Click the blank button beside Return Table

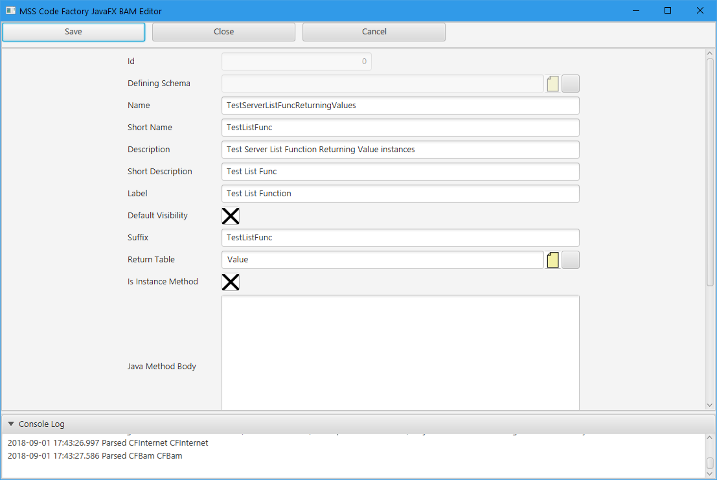571,260
